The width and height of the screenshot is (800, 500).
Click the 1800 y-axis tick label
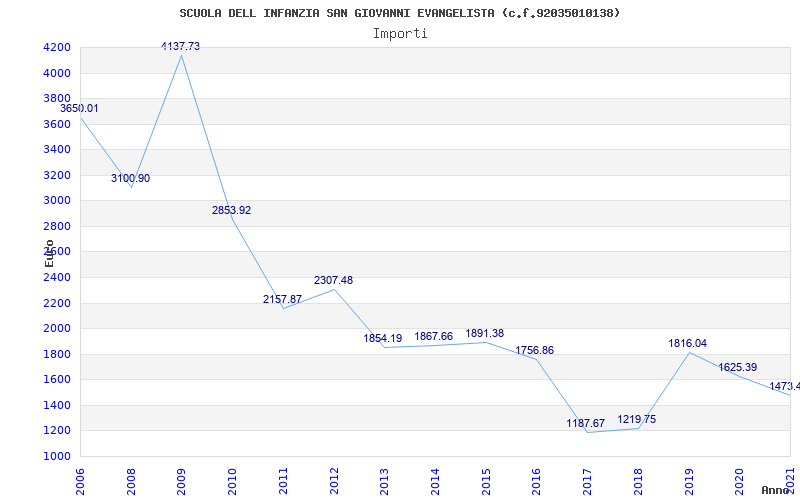click(x=57, y=354)
